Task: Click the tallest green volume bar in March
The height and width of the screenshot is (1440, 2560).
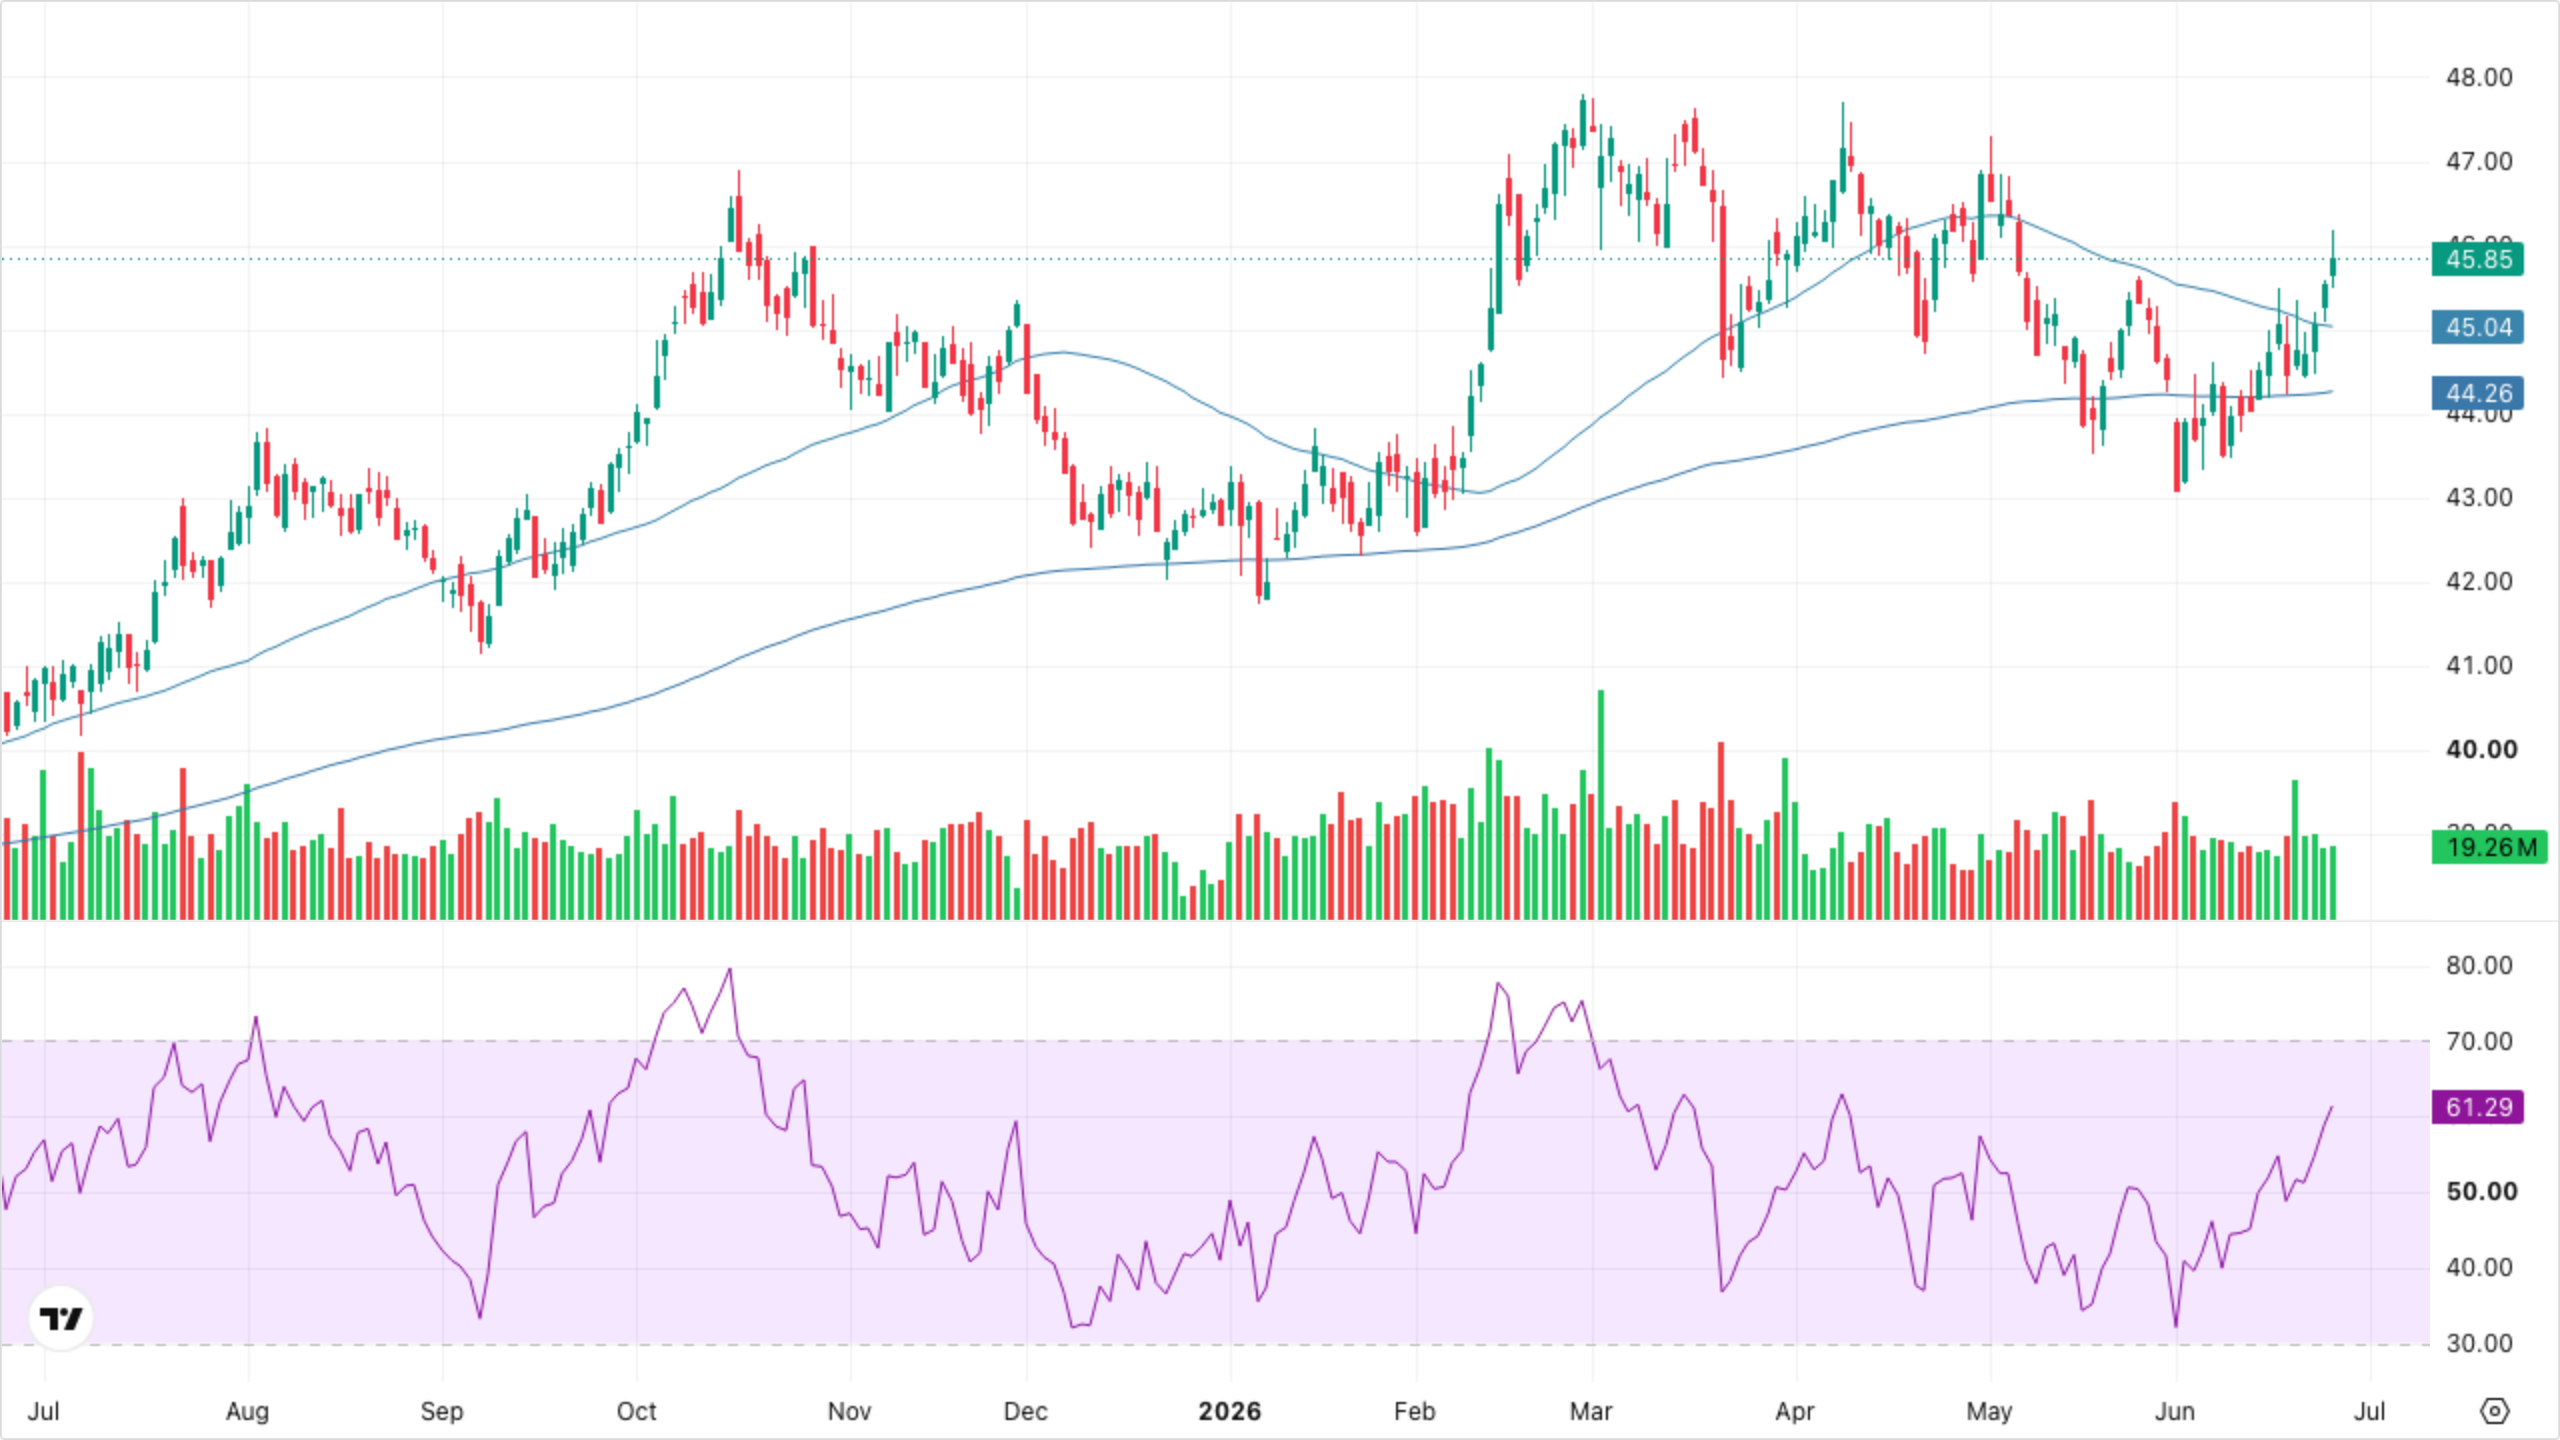Action: [1600, 804]
